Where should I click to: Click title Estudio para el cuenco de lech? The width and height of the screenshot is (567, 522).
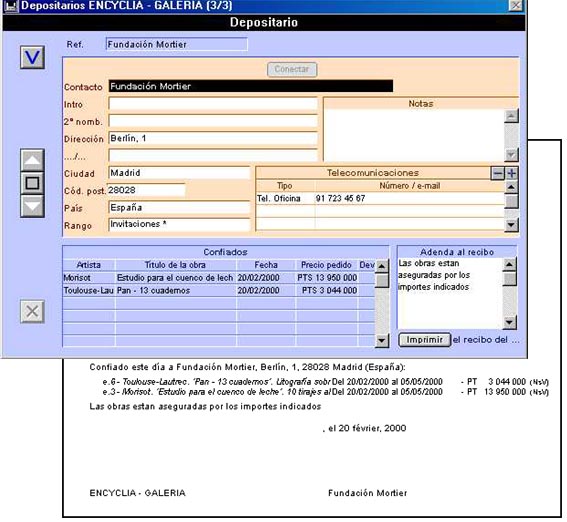[x=175, y=278]
